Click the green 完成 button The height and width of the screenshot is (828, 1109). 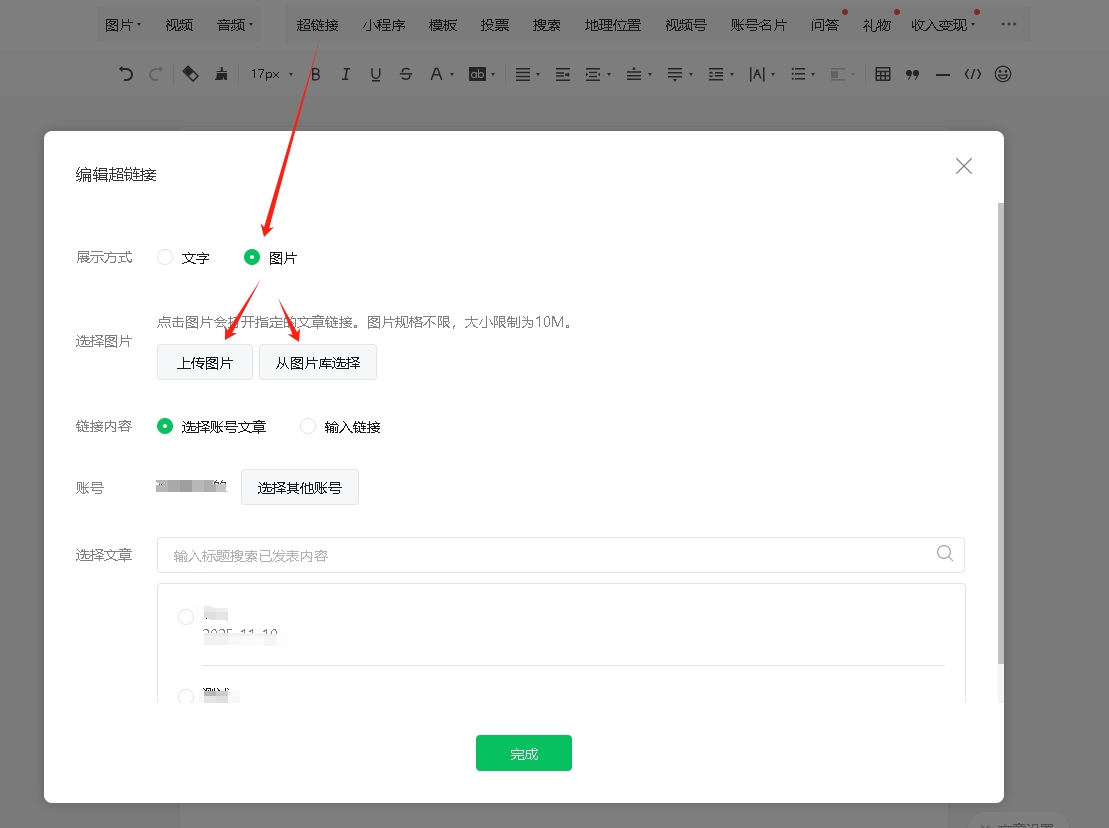pyautogui.click(x=523, y=753)
